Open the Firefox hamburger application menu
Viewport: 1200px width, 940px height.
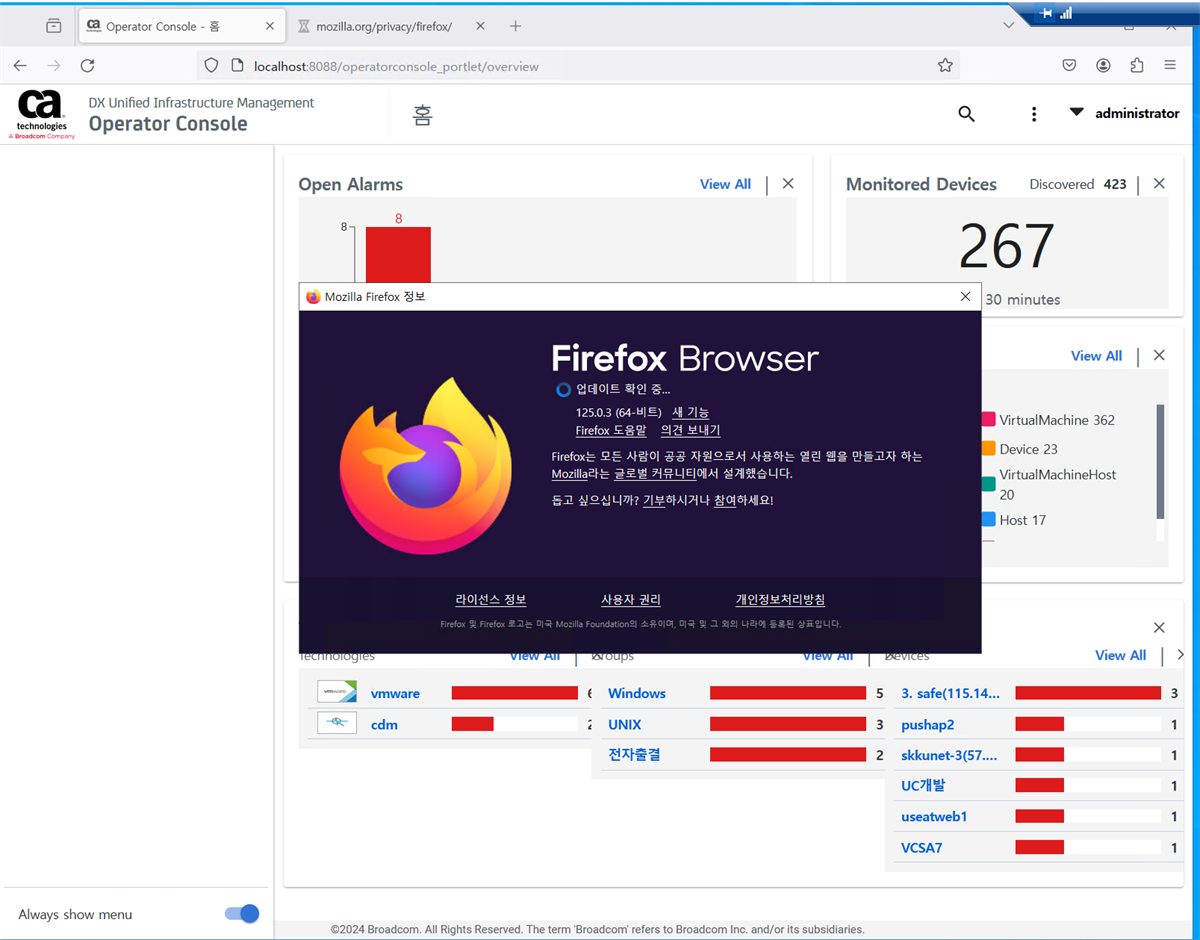click(1170, 64)
